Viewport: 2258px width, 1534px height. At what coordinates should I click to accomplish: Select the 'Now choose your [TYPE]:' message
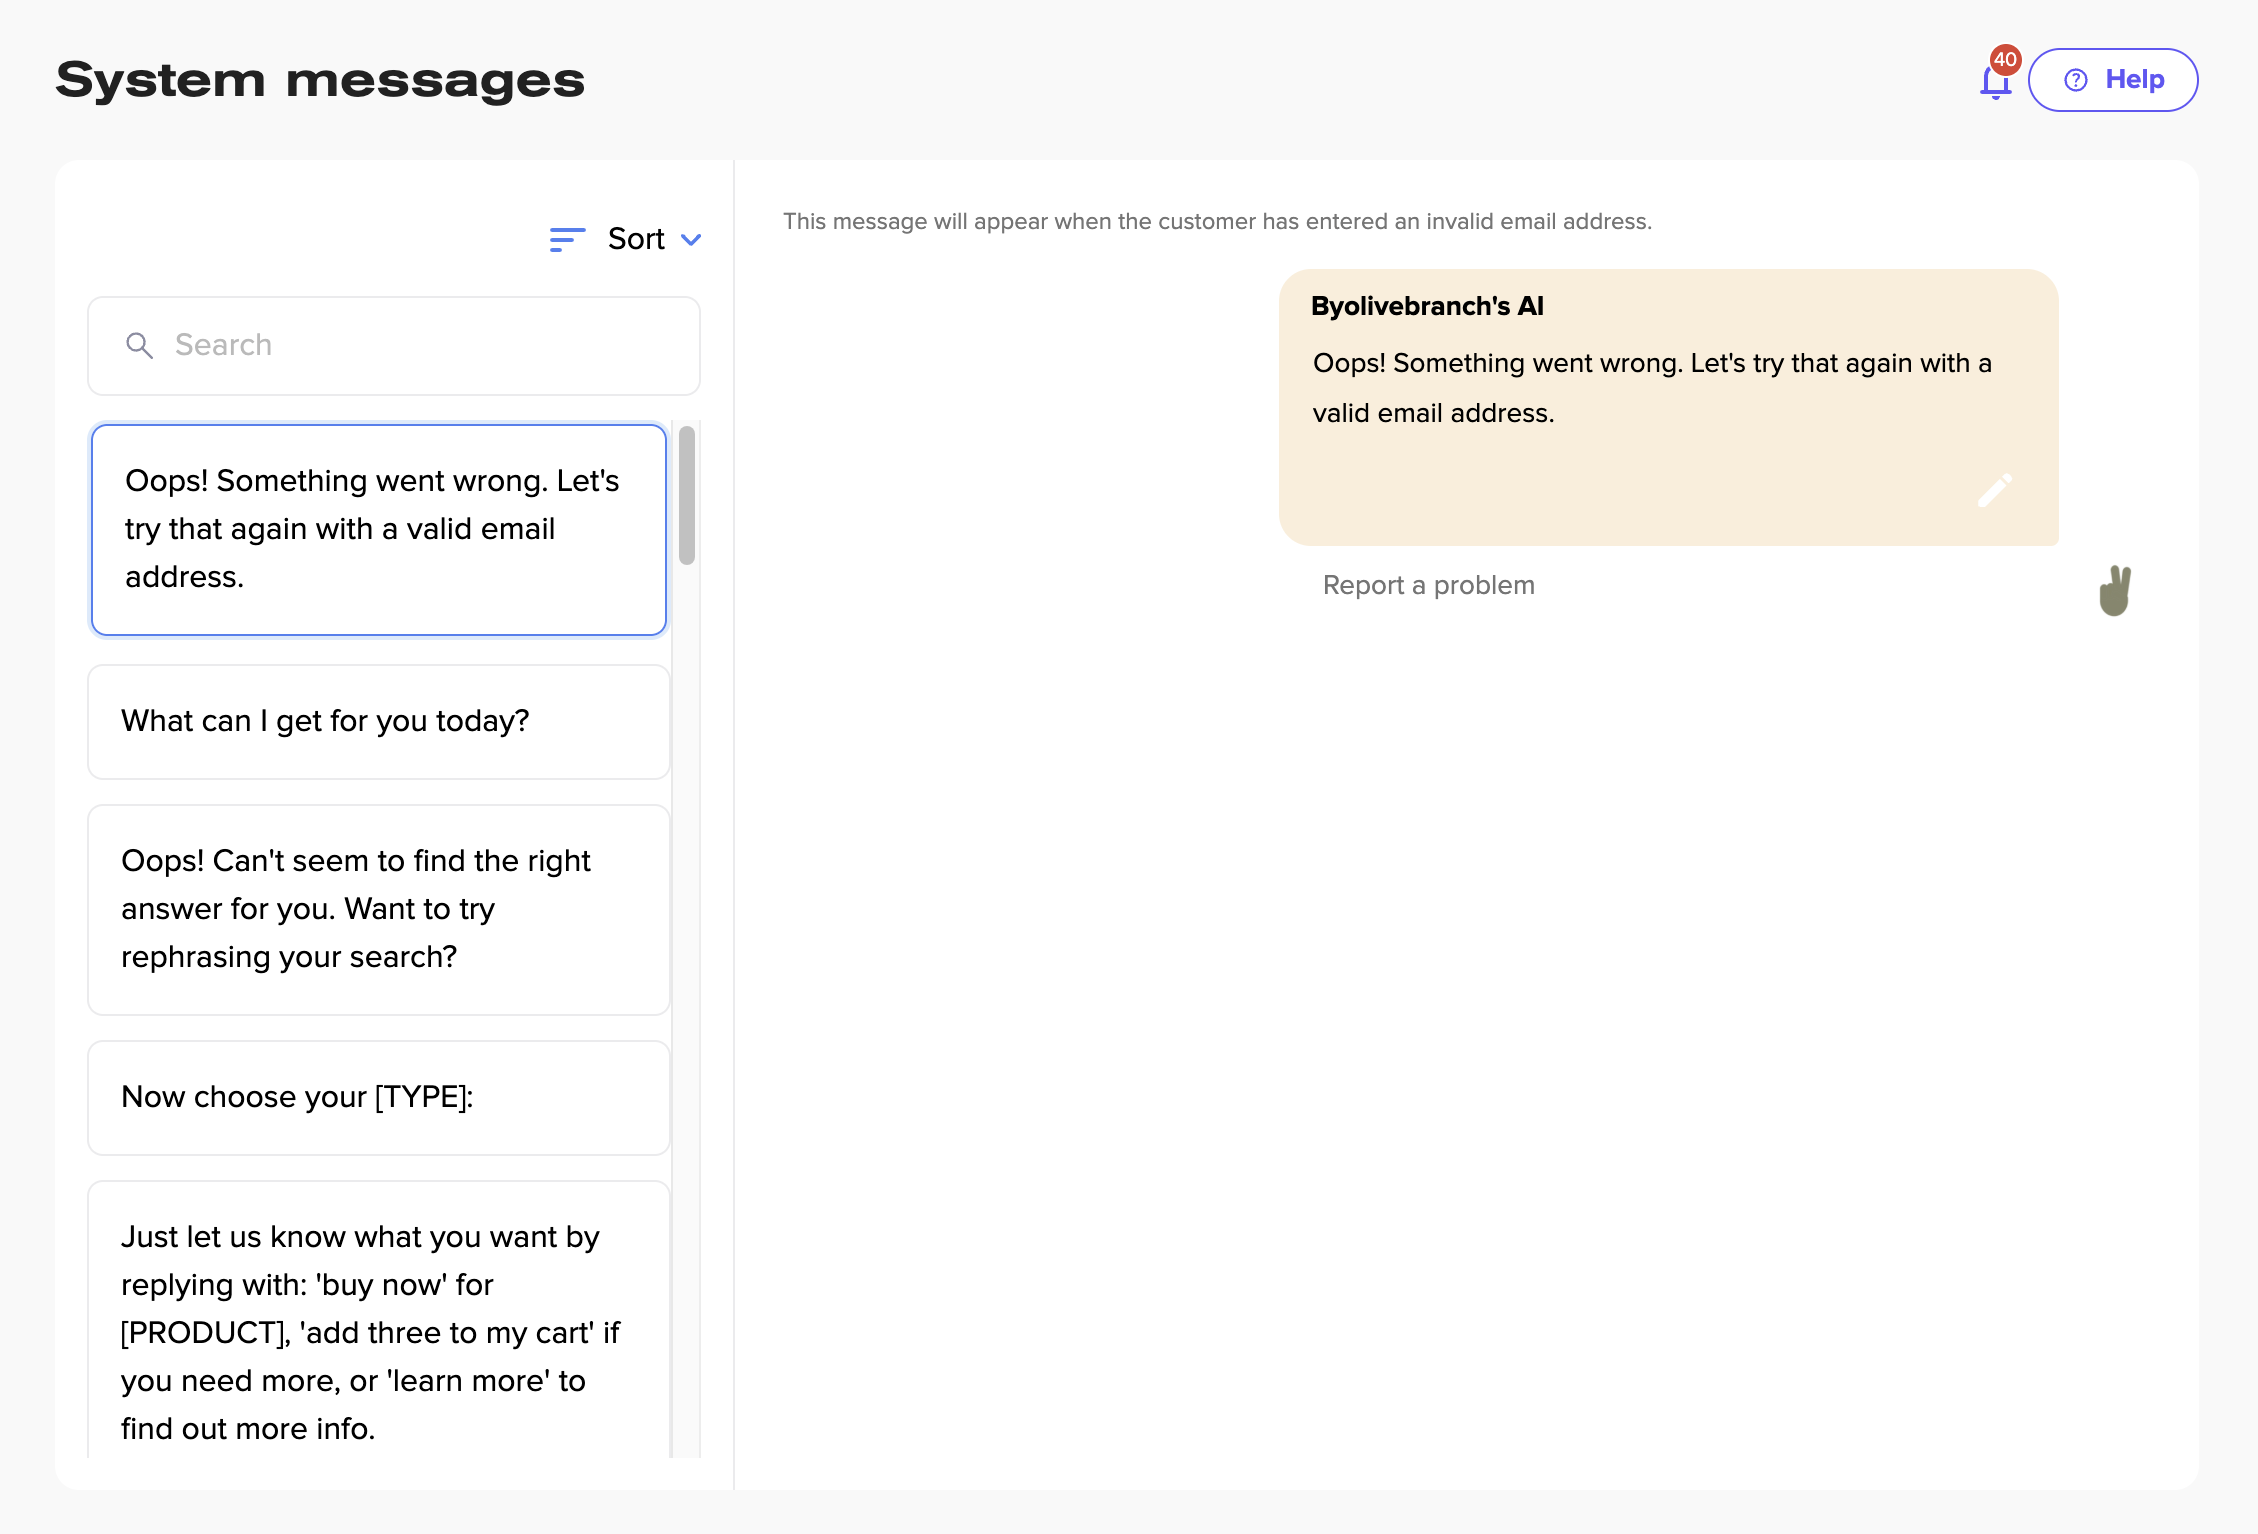(378, 1097)
